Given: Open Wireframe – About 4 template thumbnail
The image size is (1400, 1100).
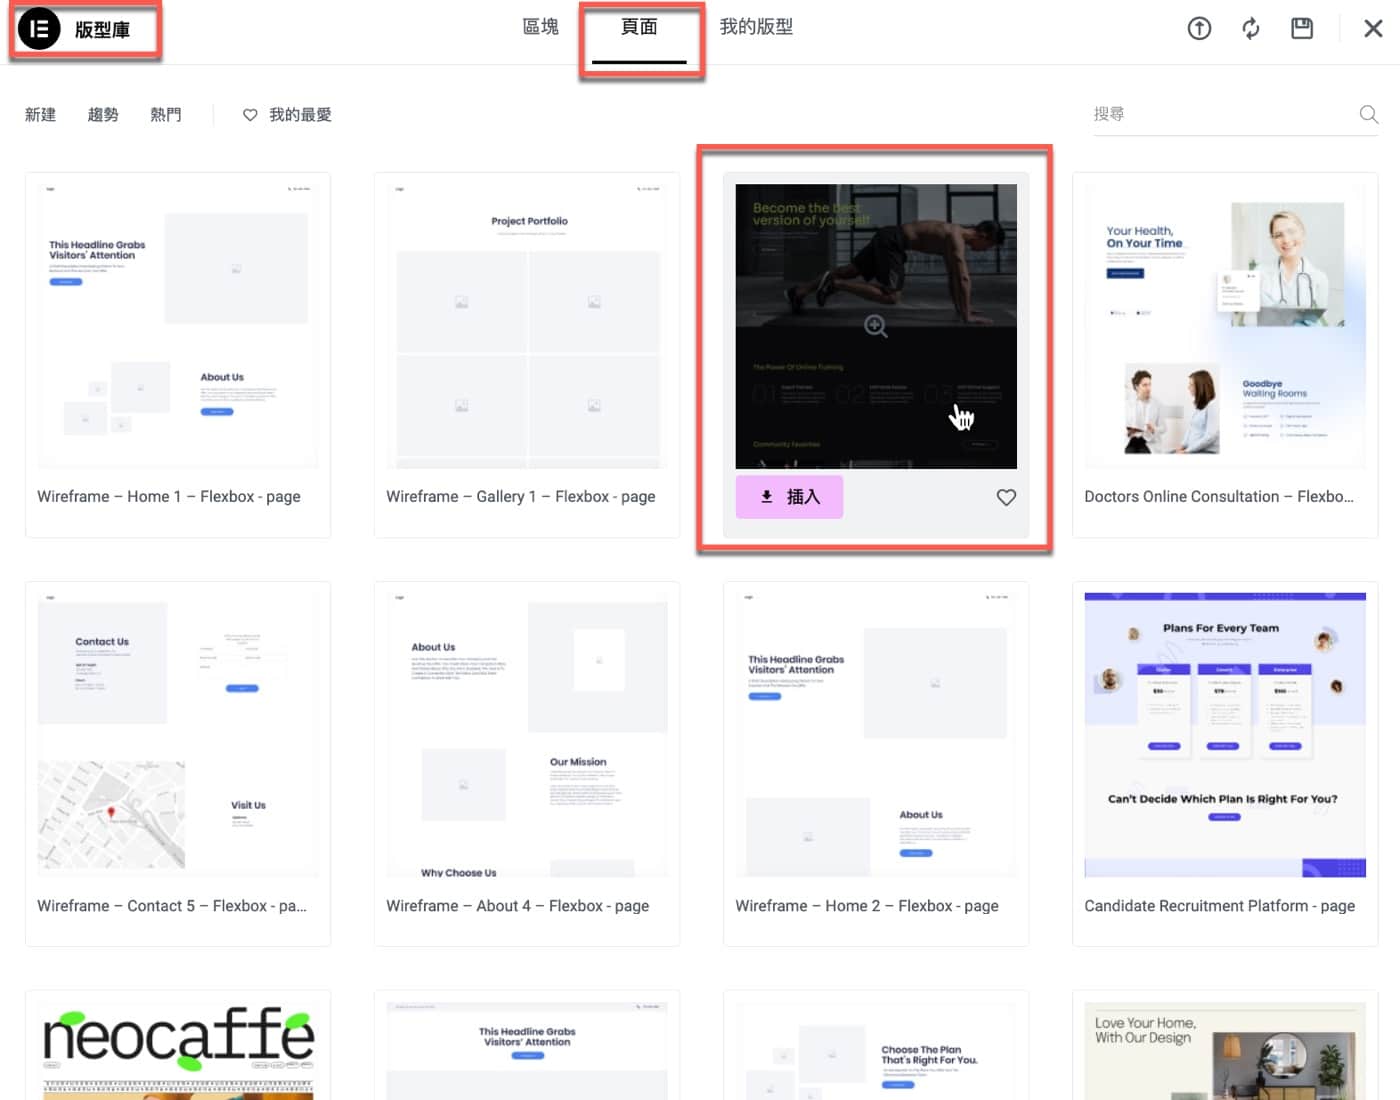Looking at the screenshot, I should coord(527,735).
